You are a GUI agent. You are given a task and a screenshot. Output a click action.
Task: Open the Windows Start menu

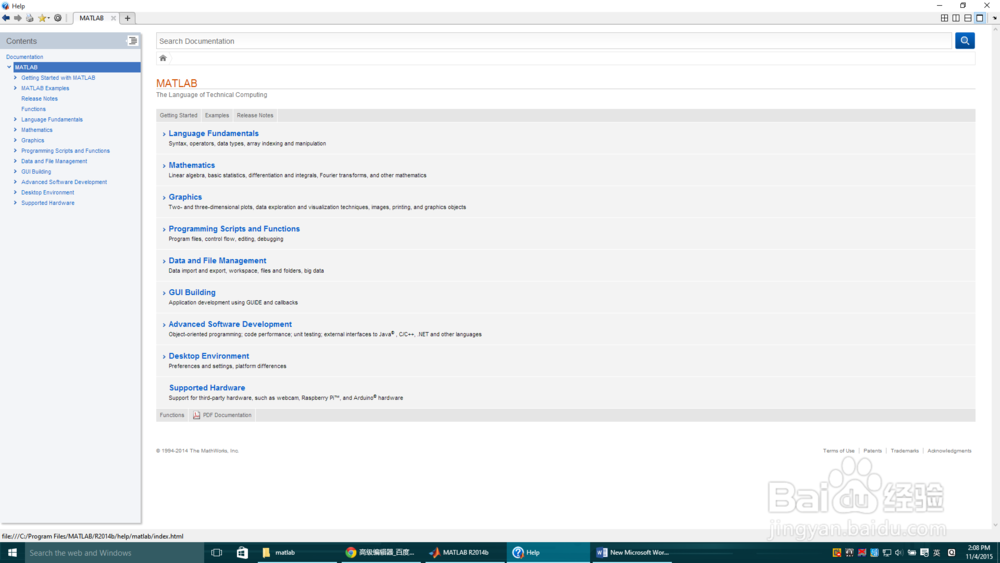(12, 553)
